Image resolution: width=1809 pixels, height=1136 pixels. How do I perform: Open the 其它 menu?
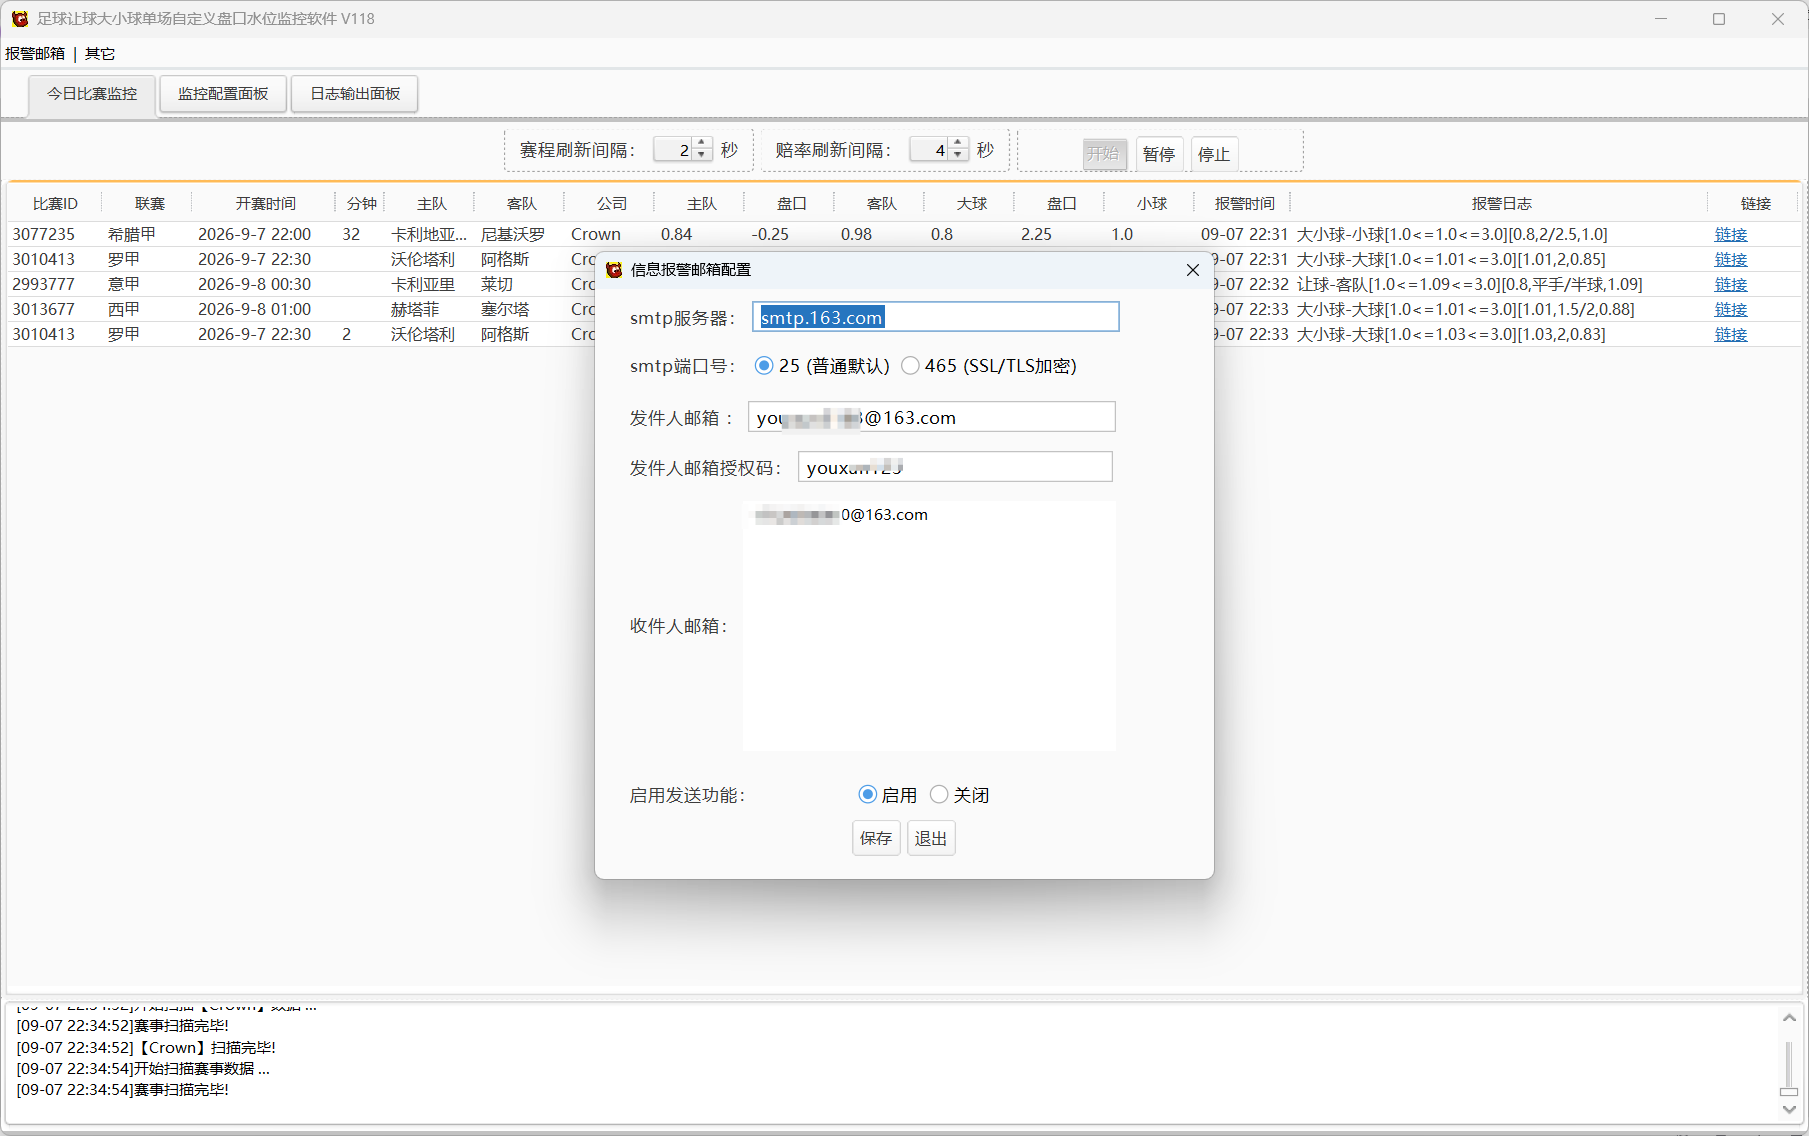tap(100, 54)
